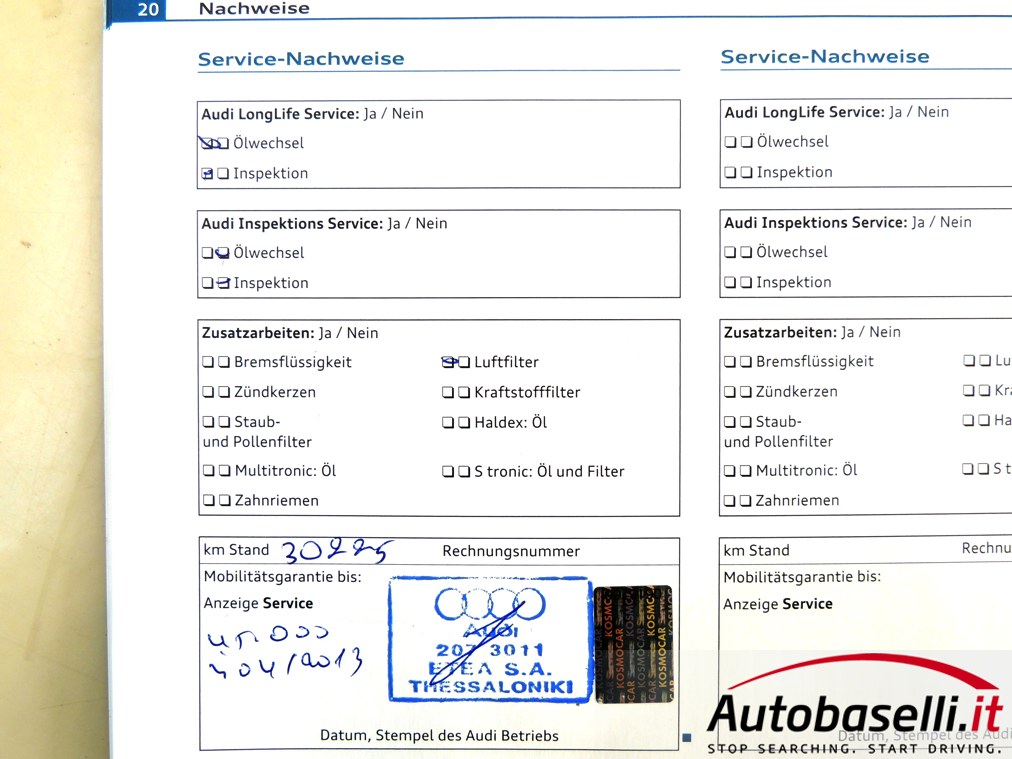Image resolution: width=1012 pixels, height=759 pixels.
Task: Tick Nein box for Zündkerzen in the filled-in form
Action: 224,392
